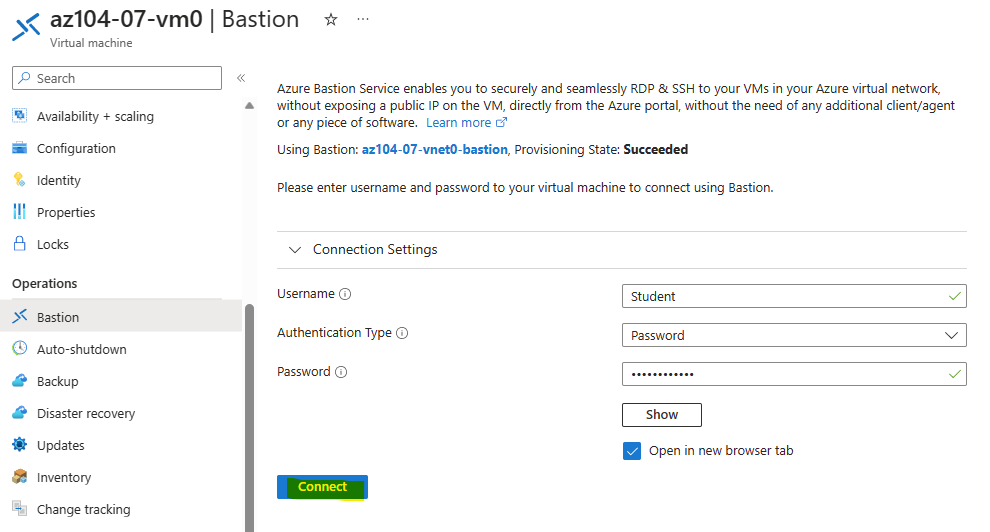Click the Password input field

click(794, 374)
